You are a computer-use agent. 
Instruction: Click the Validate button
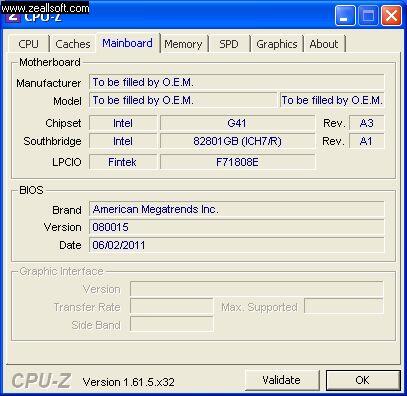point(282,380)
